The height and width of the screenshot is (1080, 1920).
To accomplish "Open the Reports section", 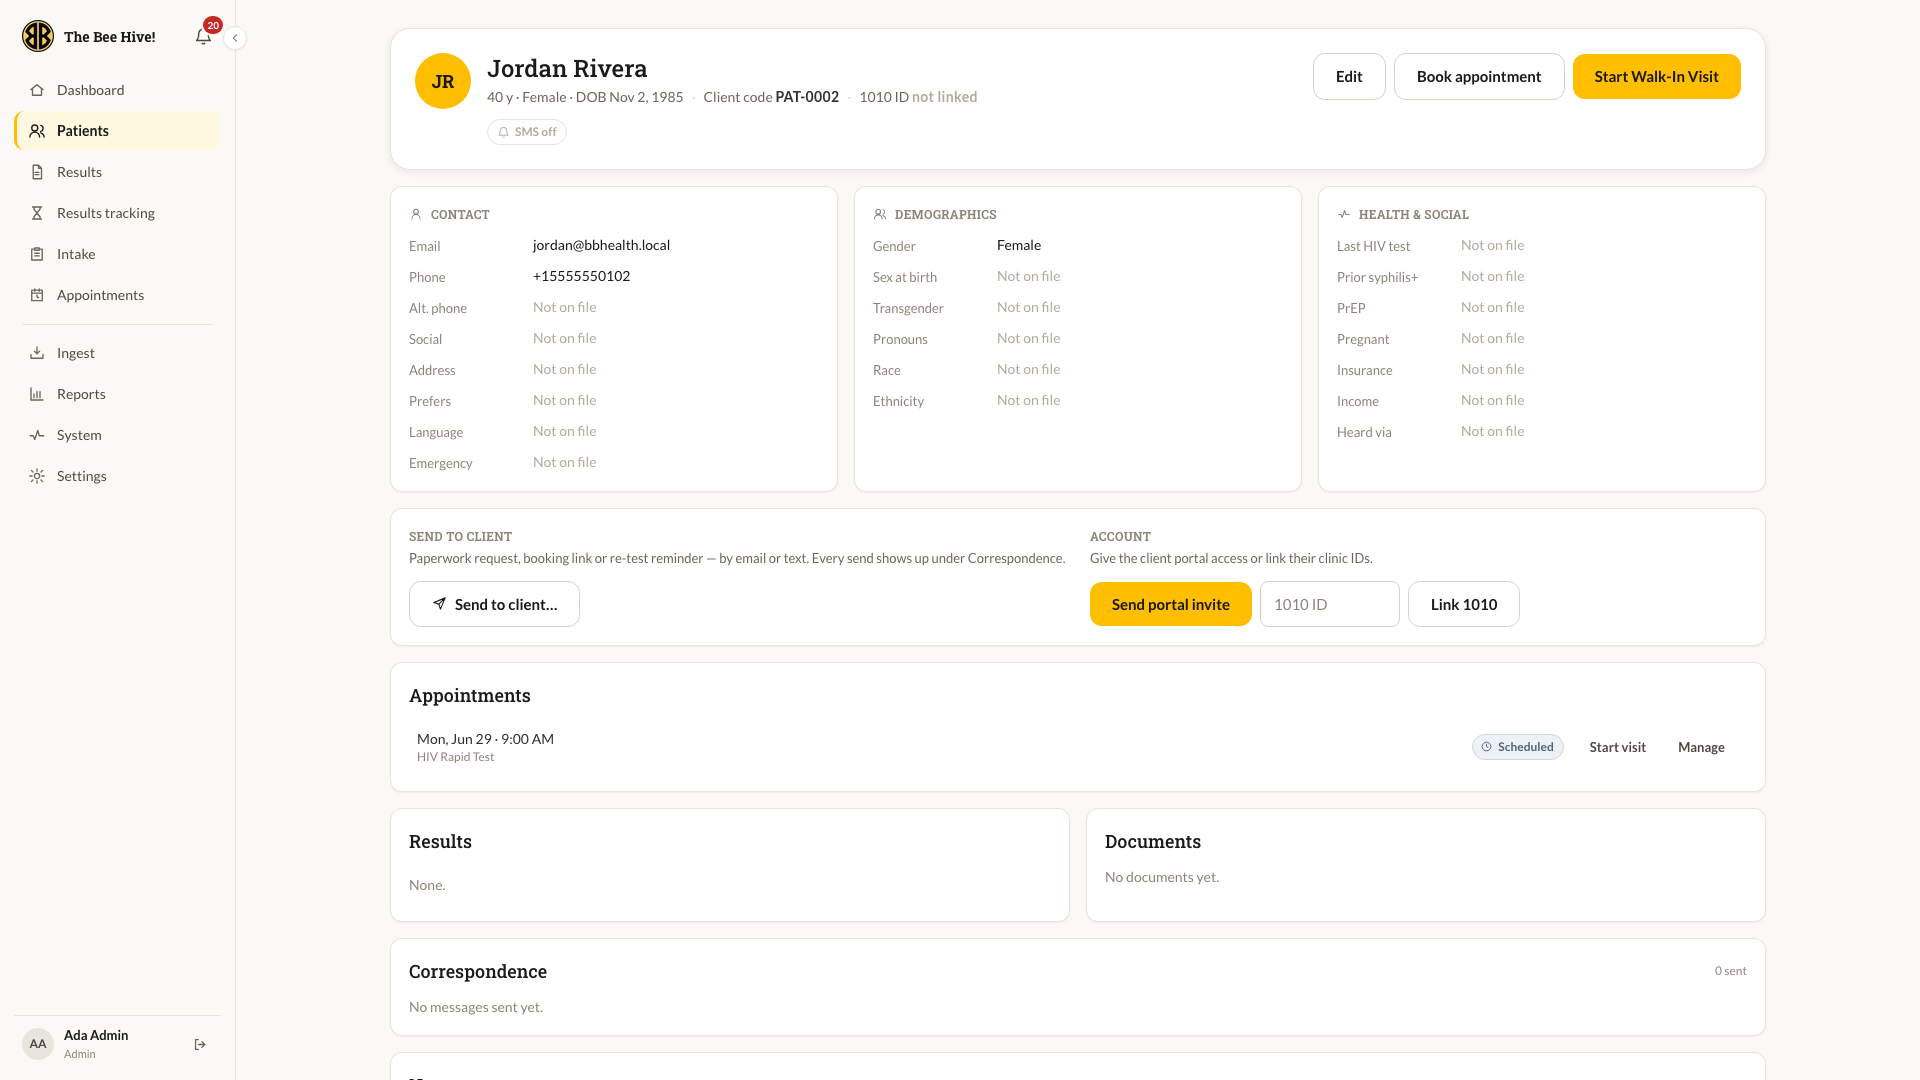I will point(118,394).
